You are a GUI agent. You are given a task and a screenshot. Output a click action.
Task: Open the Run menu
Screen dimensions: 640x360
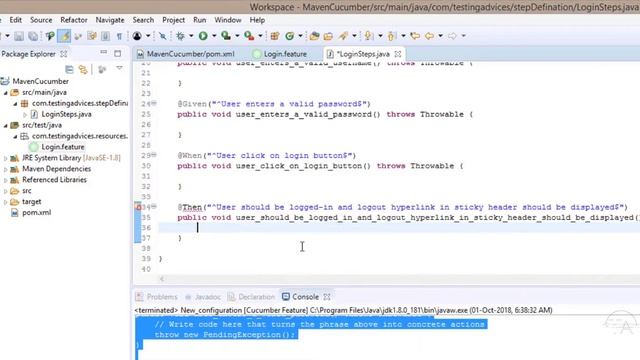pos(200,20)
